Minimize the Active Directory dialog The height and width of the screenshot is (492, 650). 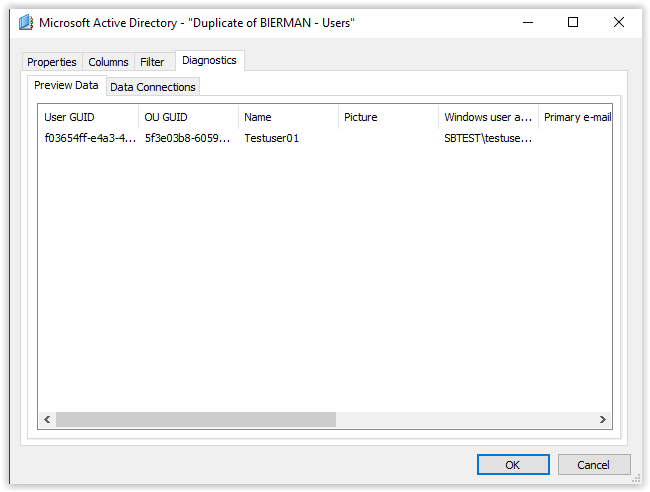528,22
